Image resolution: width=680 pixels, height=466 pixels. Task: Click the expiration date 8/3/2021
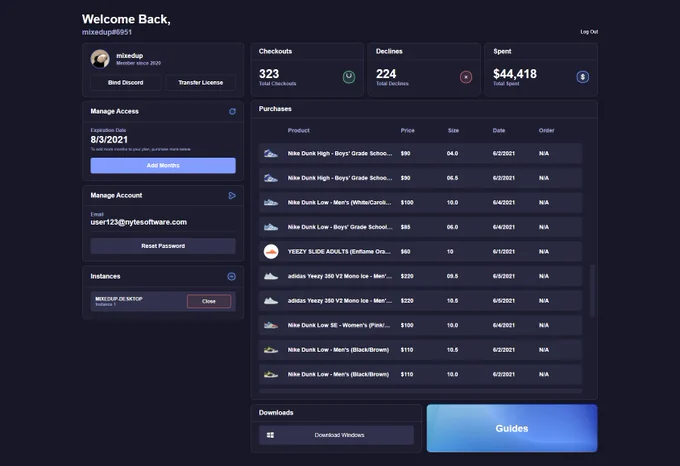(x=109, y=140)
